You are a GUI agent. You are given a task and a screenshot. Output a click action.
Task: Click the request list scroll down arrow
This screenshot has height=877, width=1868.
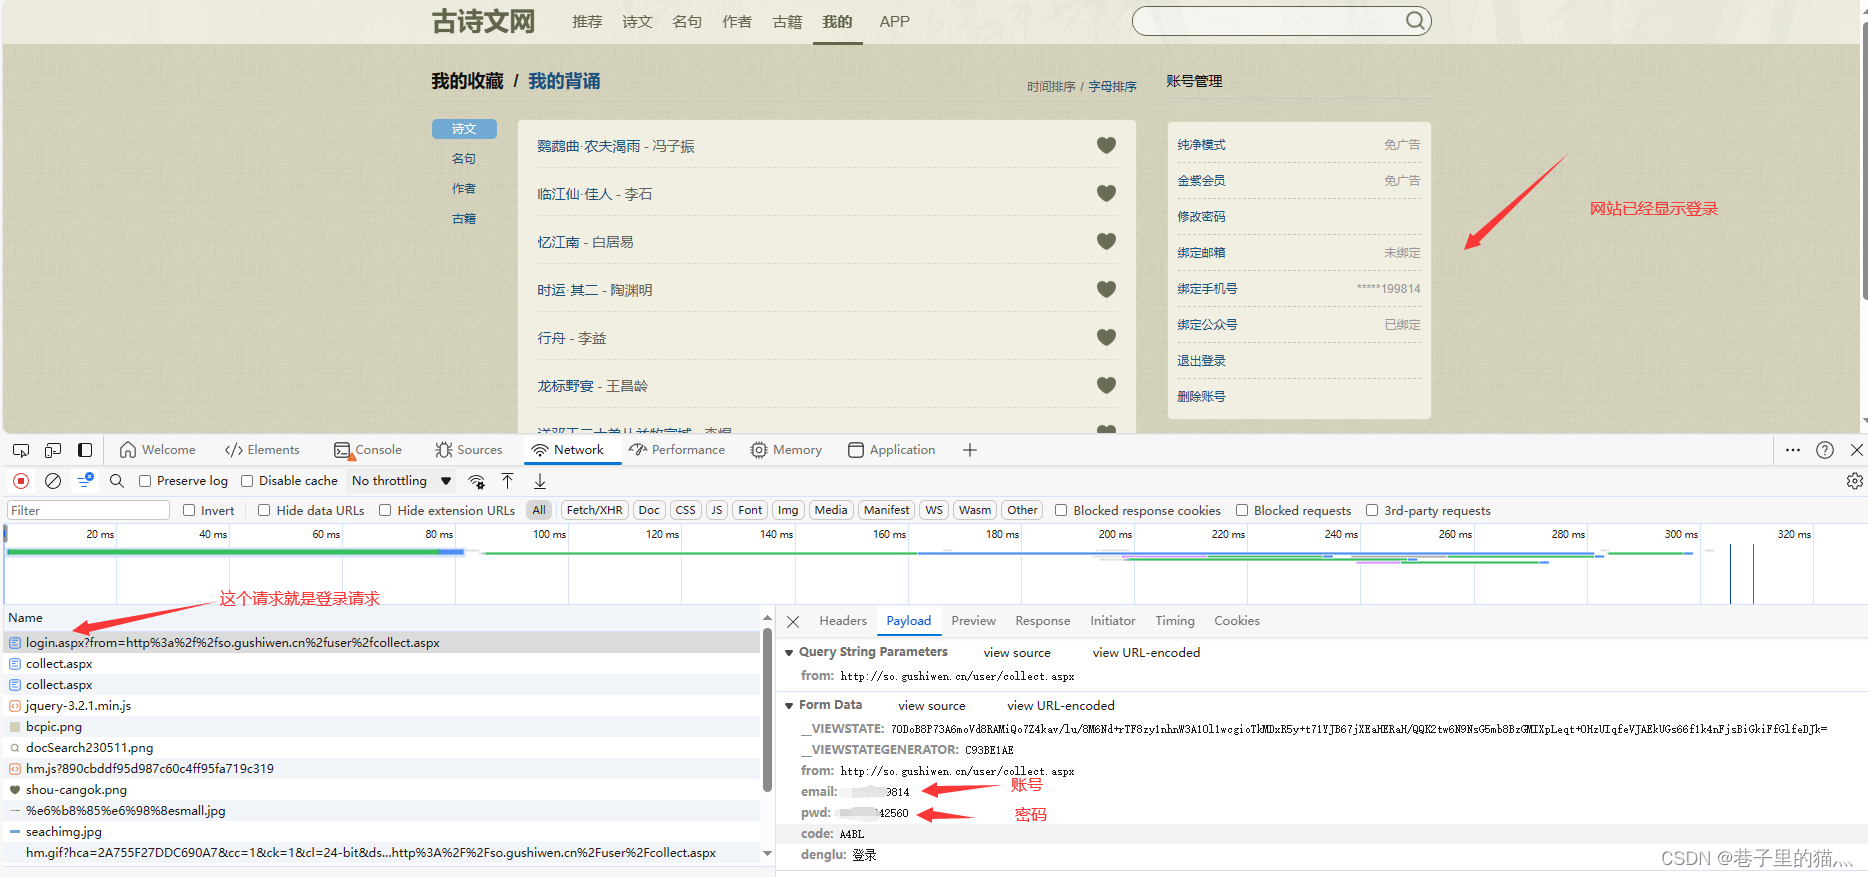(x=767, y=854)
